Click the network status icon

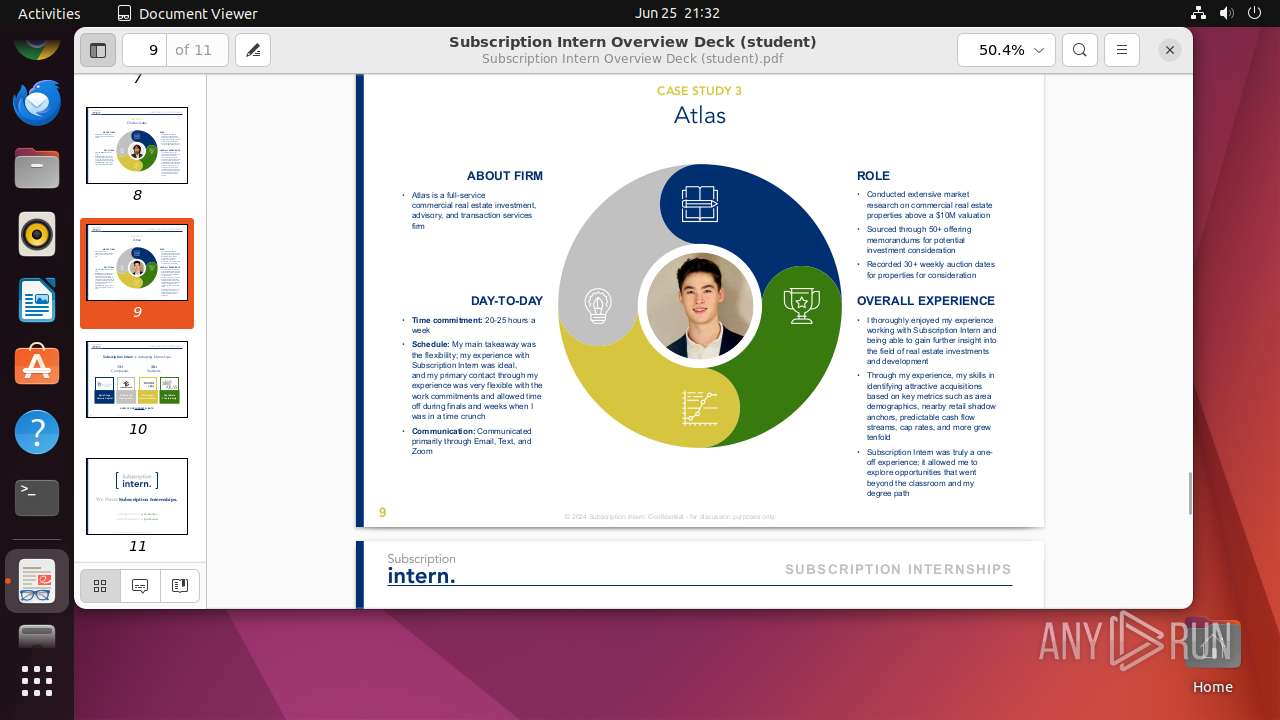(1198, 13)
